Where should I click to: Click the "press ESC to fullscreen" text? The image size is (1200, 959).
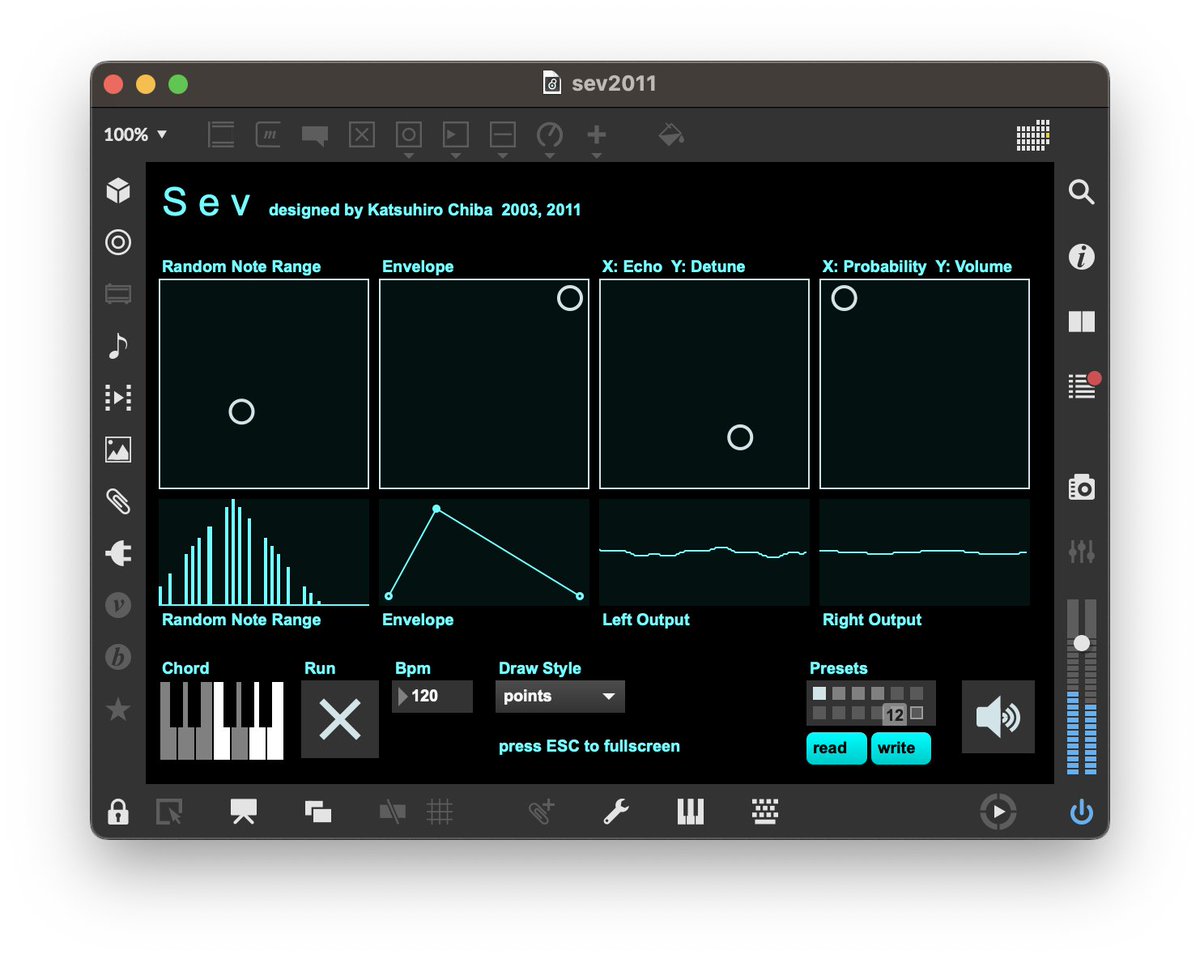coord(589,746)
